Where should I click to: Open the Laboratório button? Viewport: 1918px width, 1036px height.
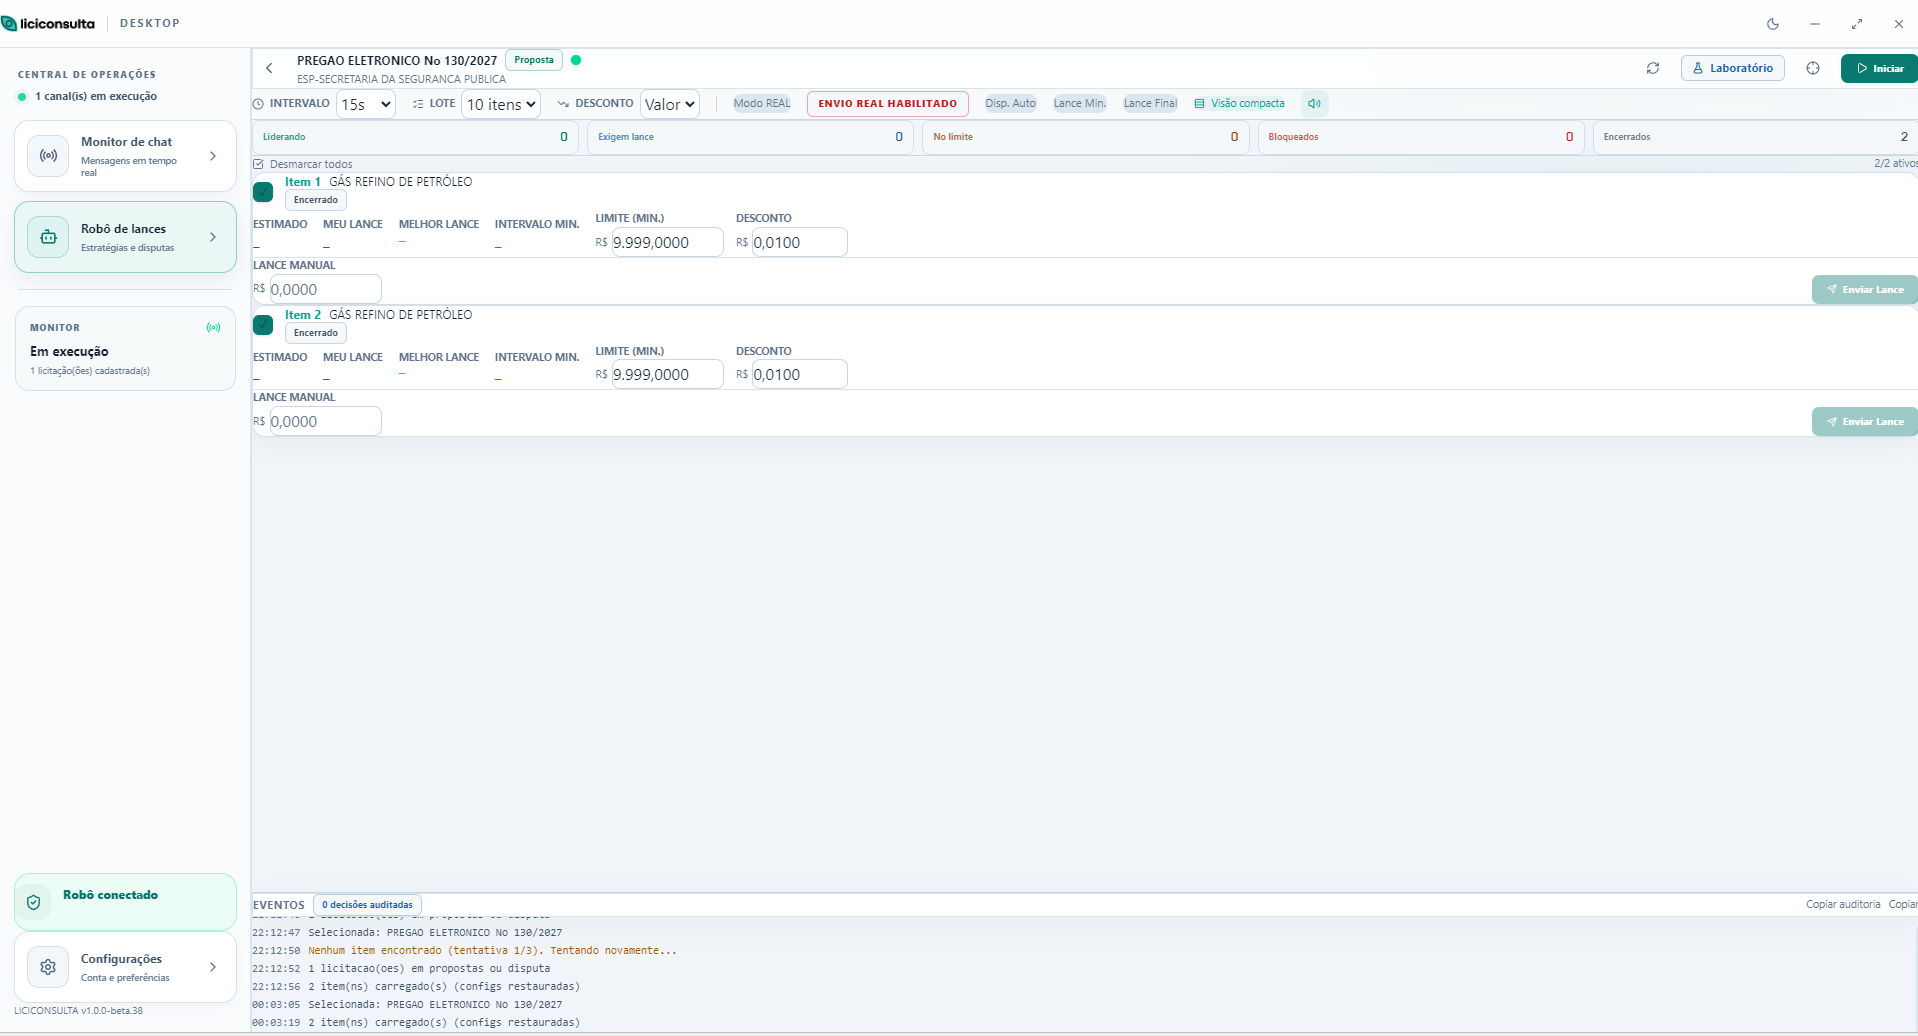[1733, 68]
